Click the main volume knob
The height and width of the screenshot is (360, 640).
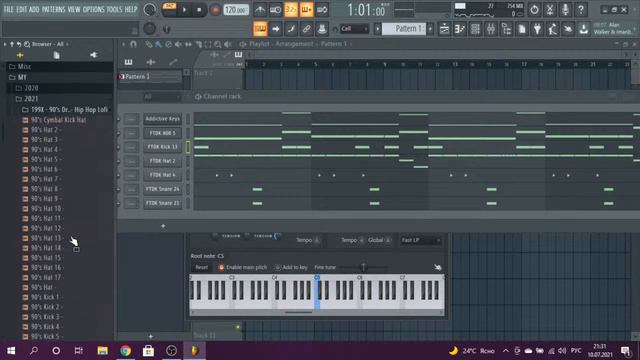[x=150, y=9]
